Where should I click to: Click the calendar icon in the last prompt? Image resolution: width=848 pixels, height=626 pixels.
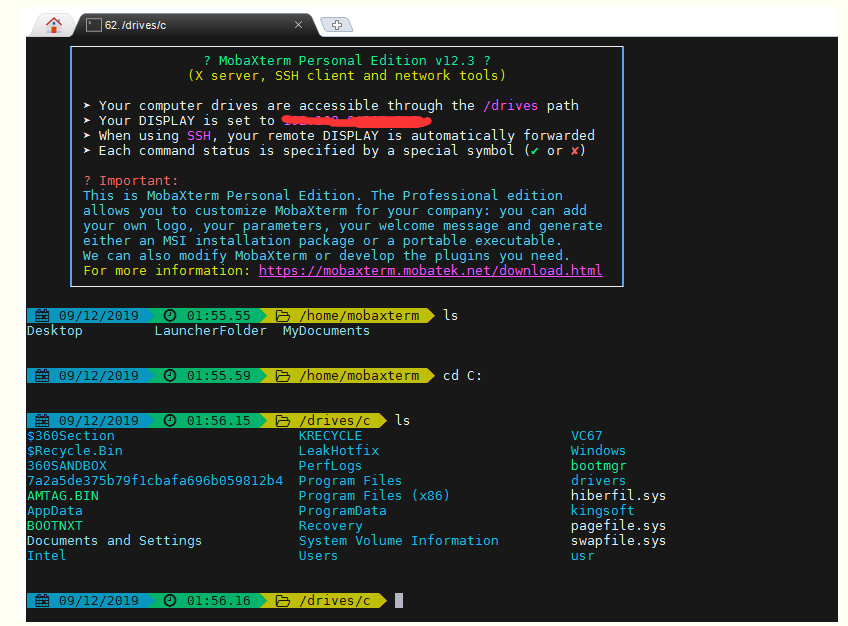42,601
